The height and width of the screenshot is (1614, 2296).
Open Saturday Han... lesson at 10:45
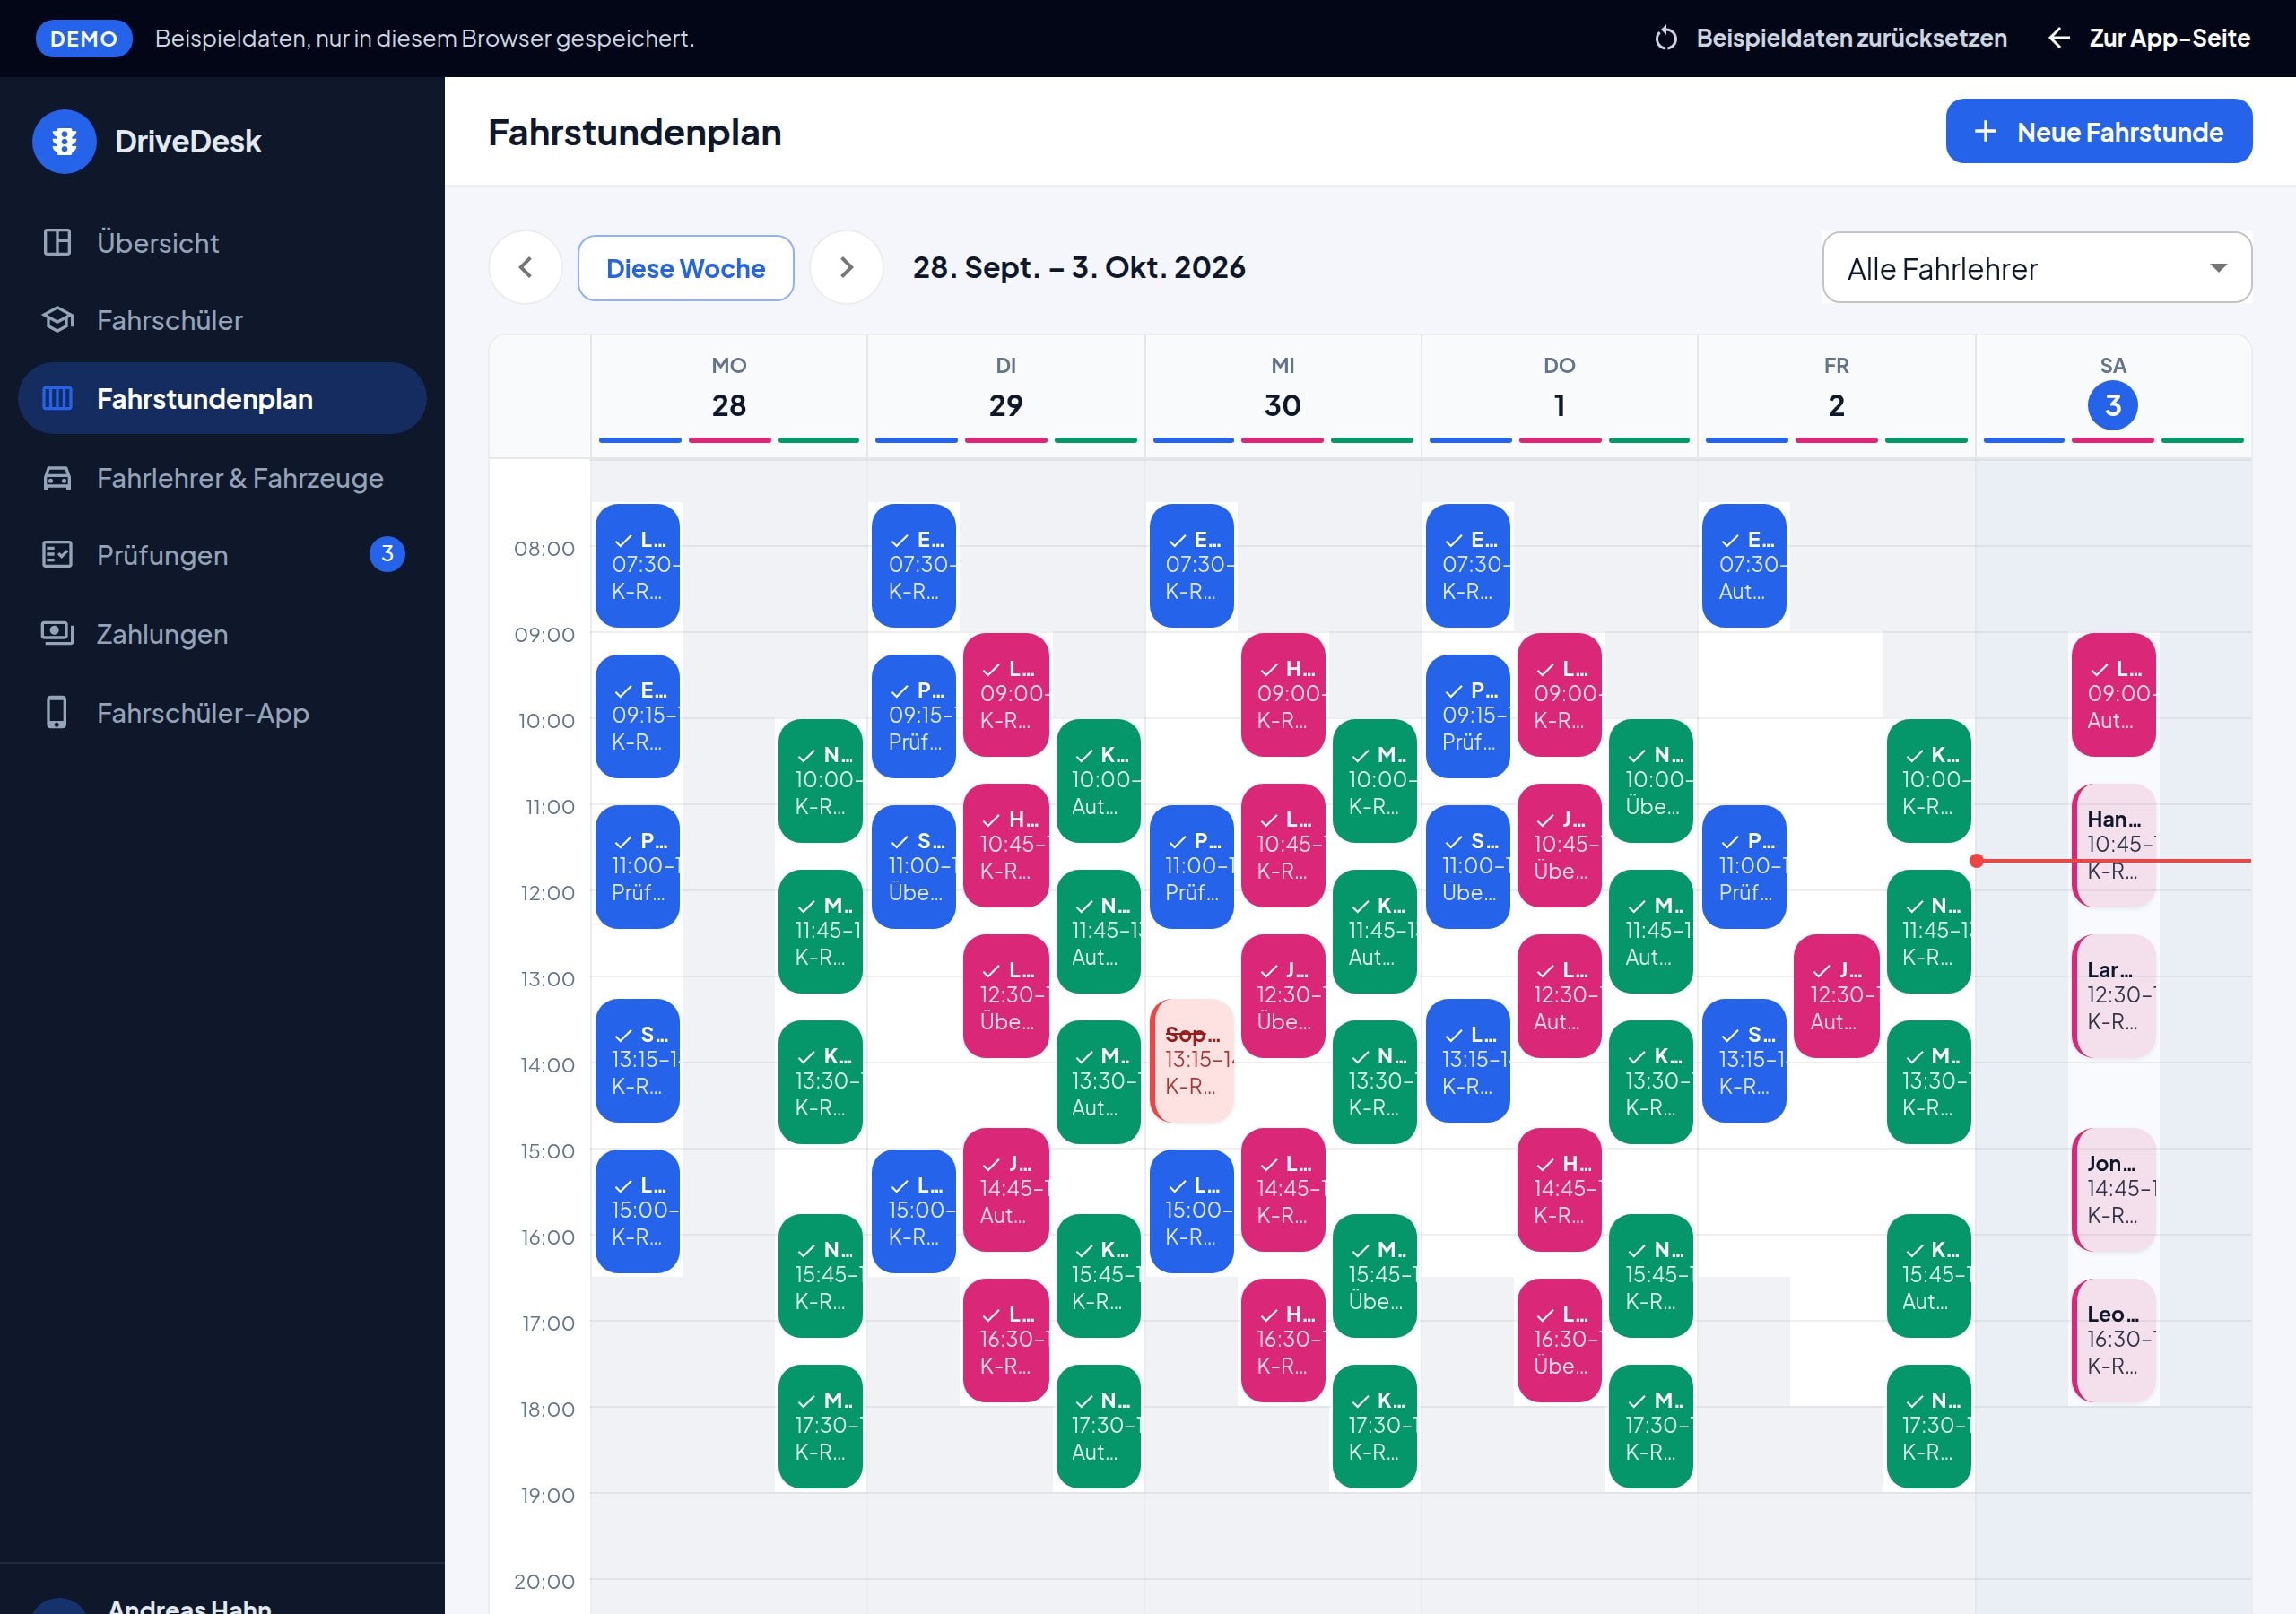2113,845
